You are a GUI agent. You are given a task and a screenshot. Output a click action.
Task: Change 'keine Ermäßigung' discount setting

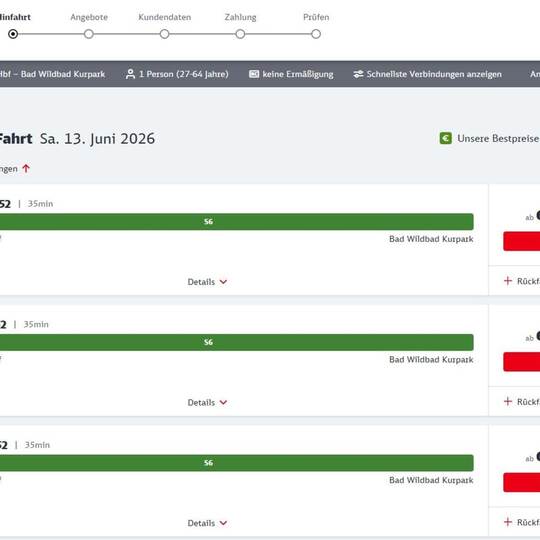[298, 74]
